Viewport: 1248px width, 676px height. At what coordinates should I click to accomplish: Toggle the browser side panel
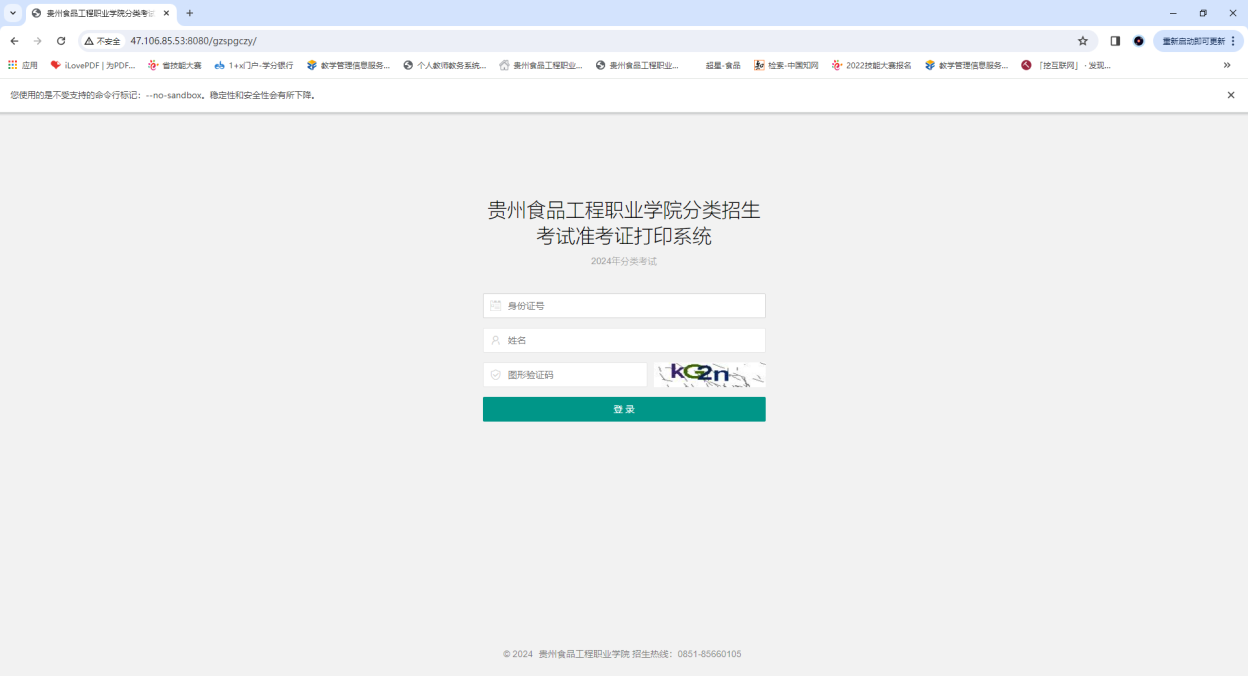(1115, 41)
